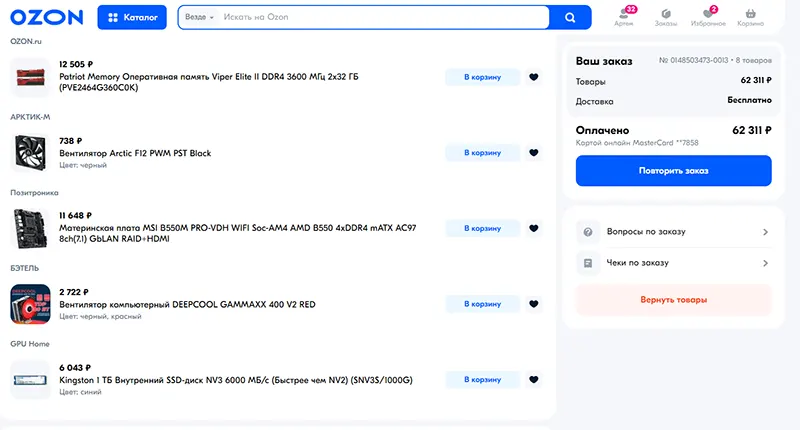Click Повторить заказ button
The height and width of the screenshot is (430, 800).
tap(673, 171)
